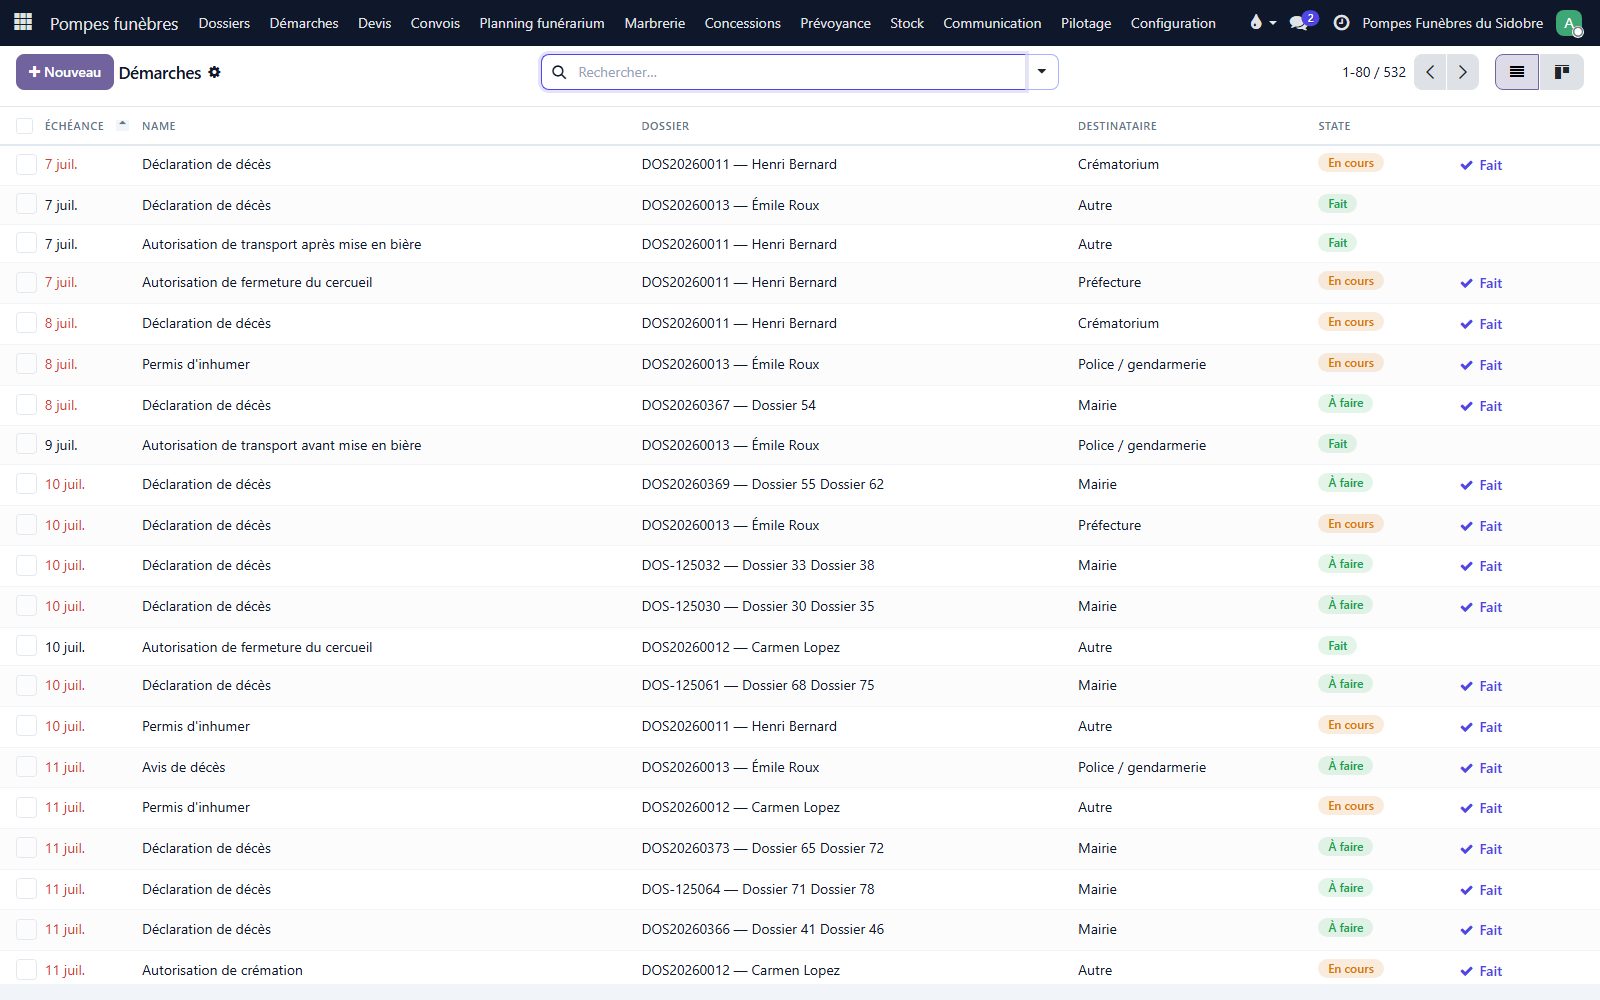
Task: Open the debug droplet icon
Action: pyautogui.click(x=1256, y=22)
